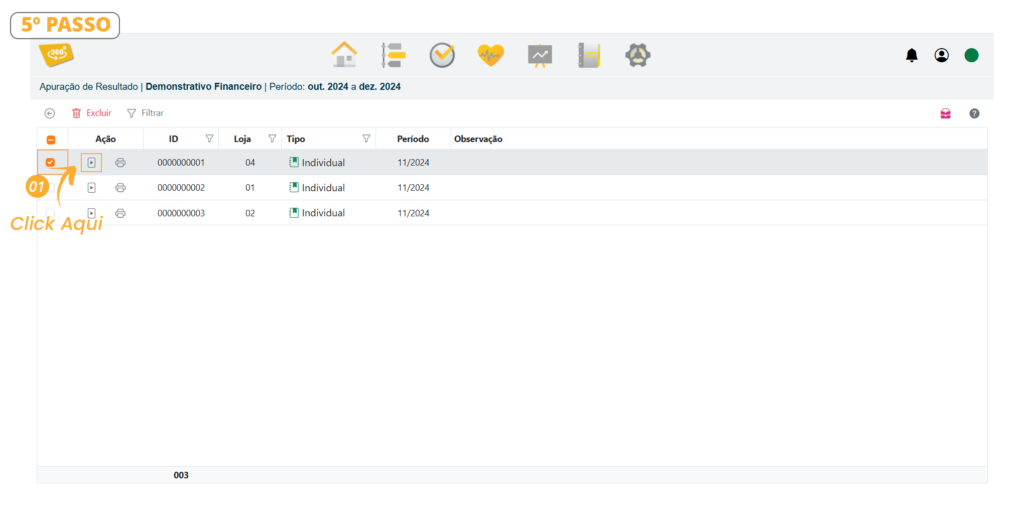Click Loja value 02
Viewport: 1024px width, 523px height.
point(250,213)
